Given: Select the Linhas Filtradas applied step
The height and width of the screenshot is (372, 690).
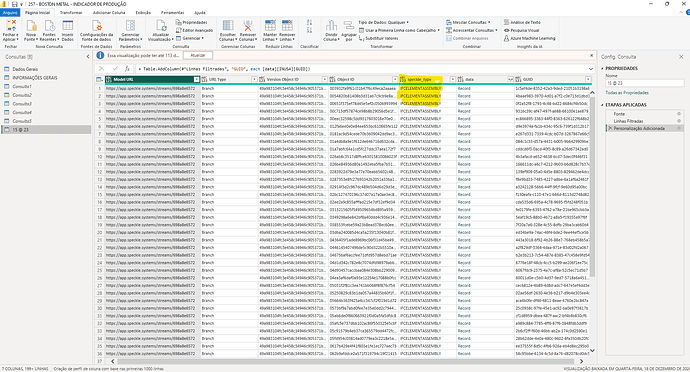Looking at the screenshot, I should click(x=628, y=121).
